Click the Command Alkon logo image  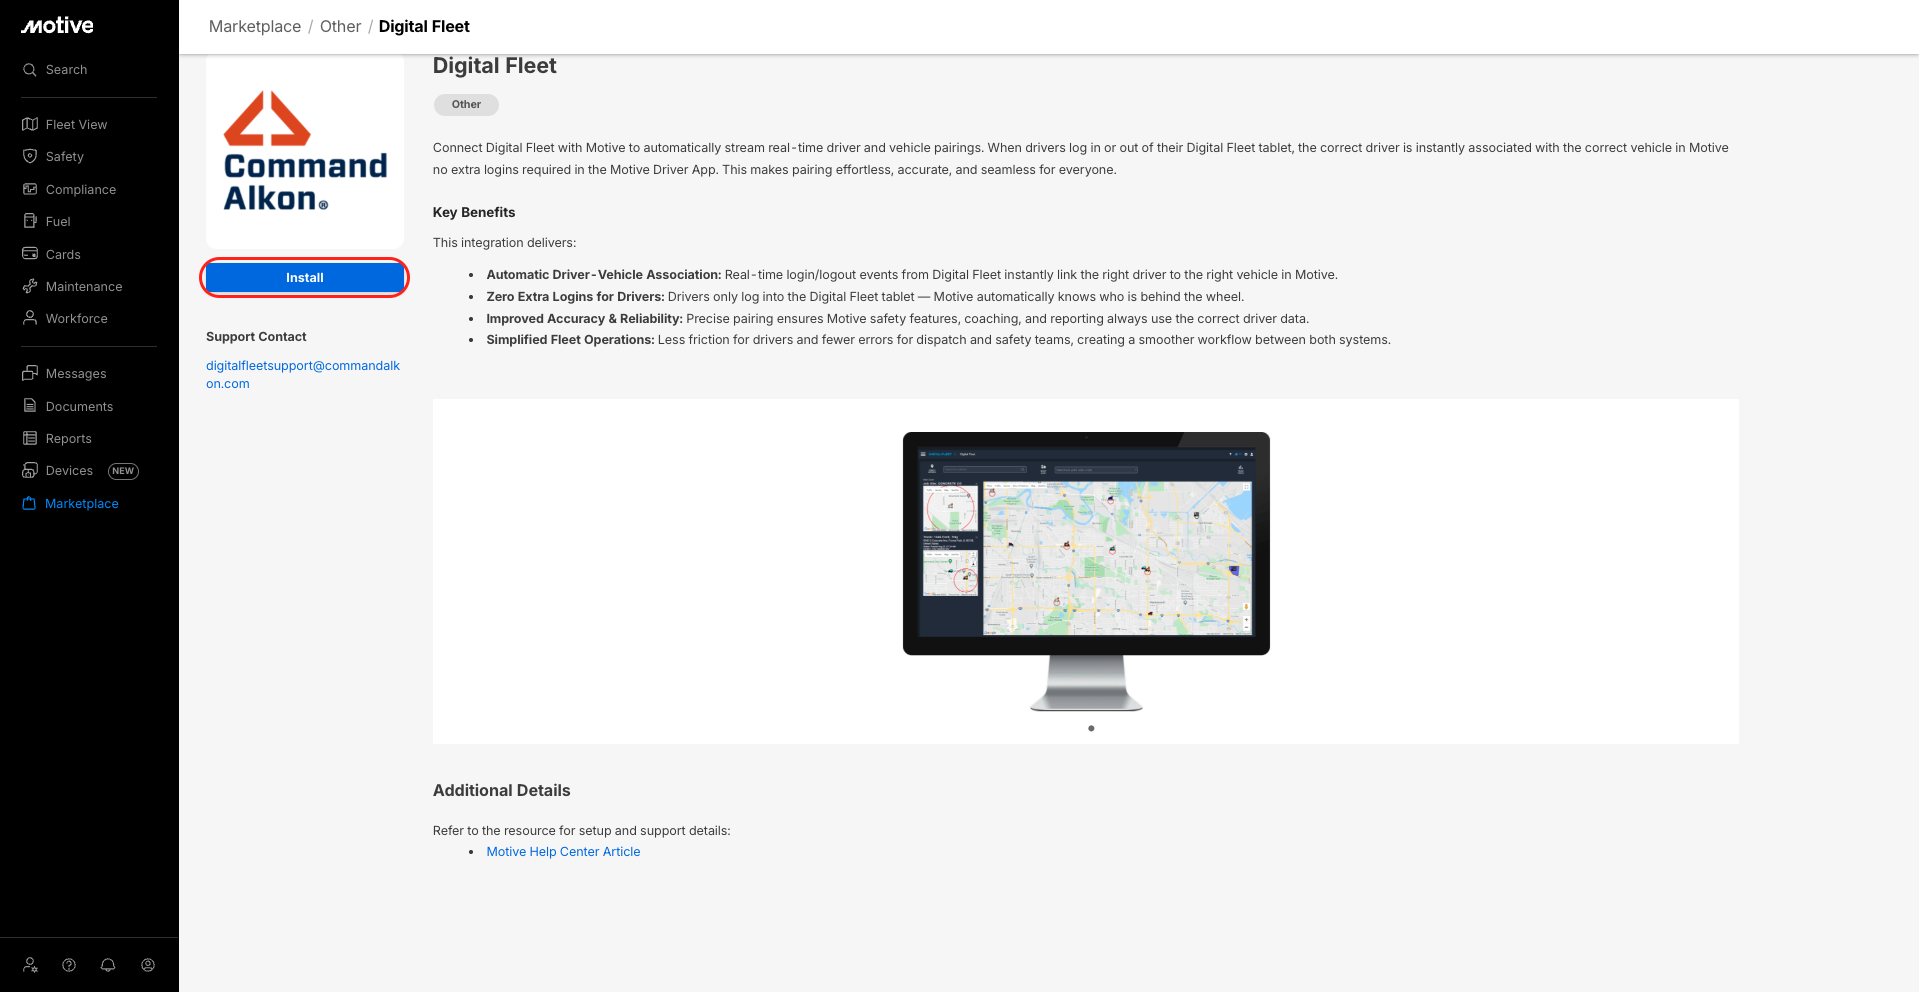305,151
